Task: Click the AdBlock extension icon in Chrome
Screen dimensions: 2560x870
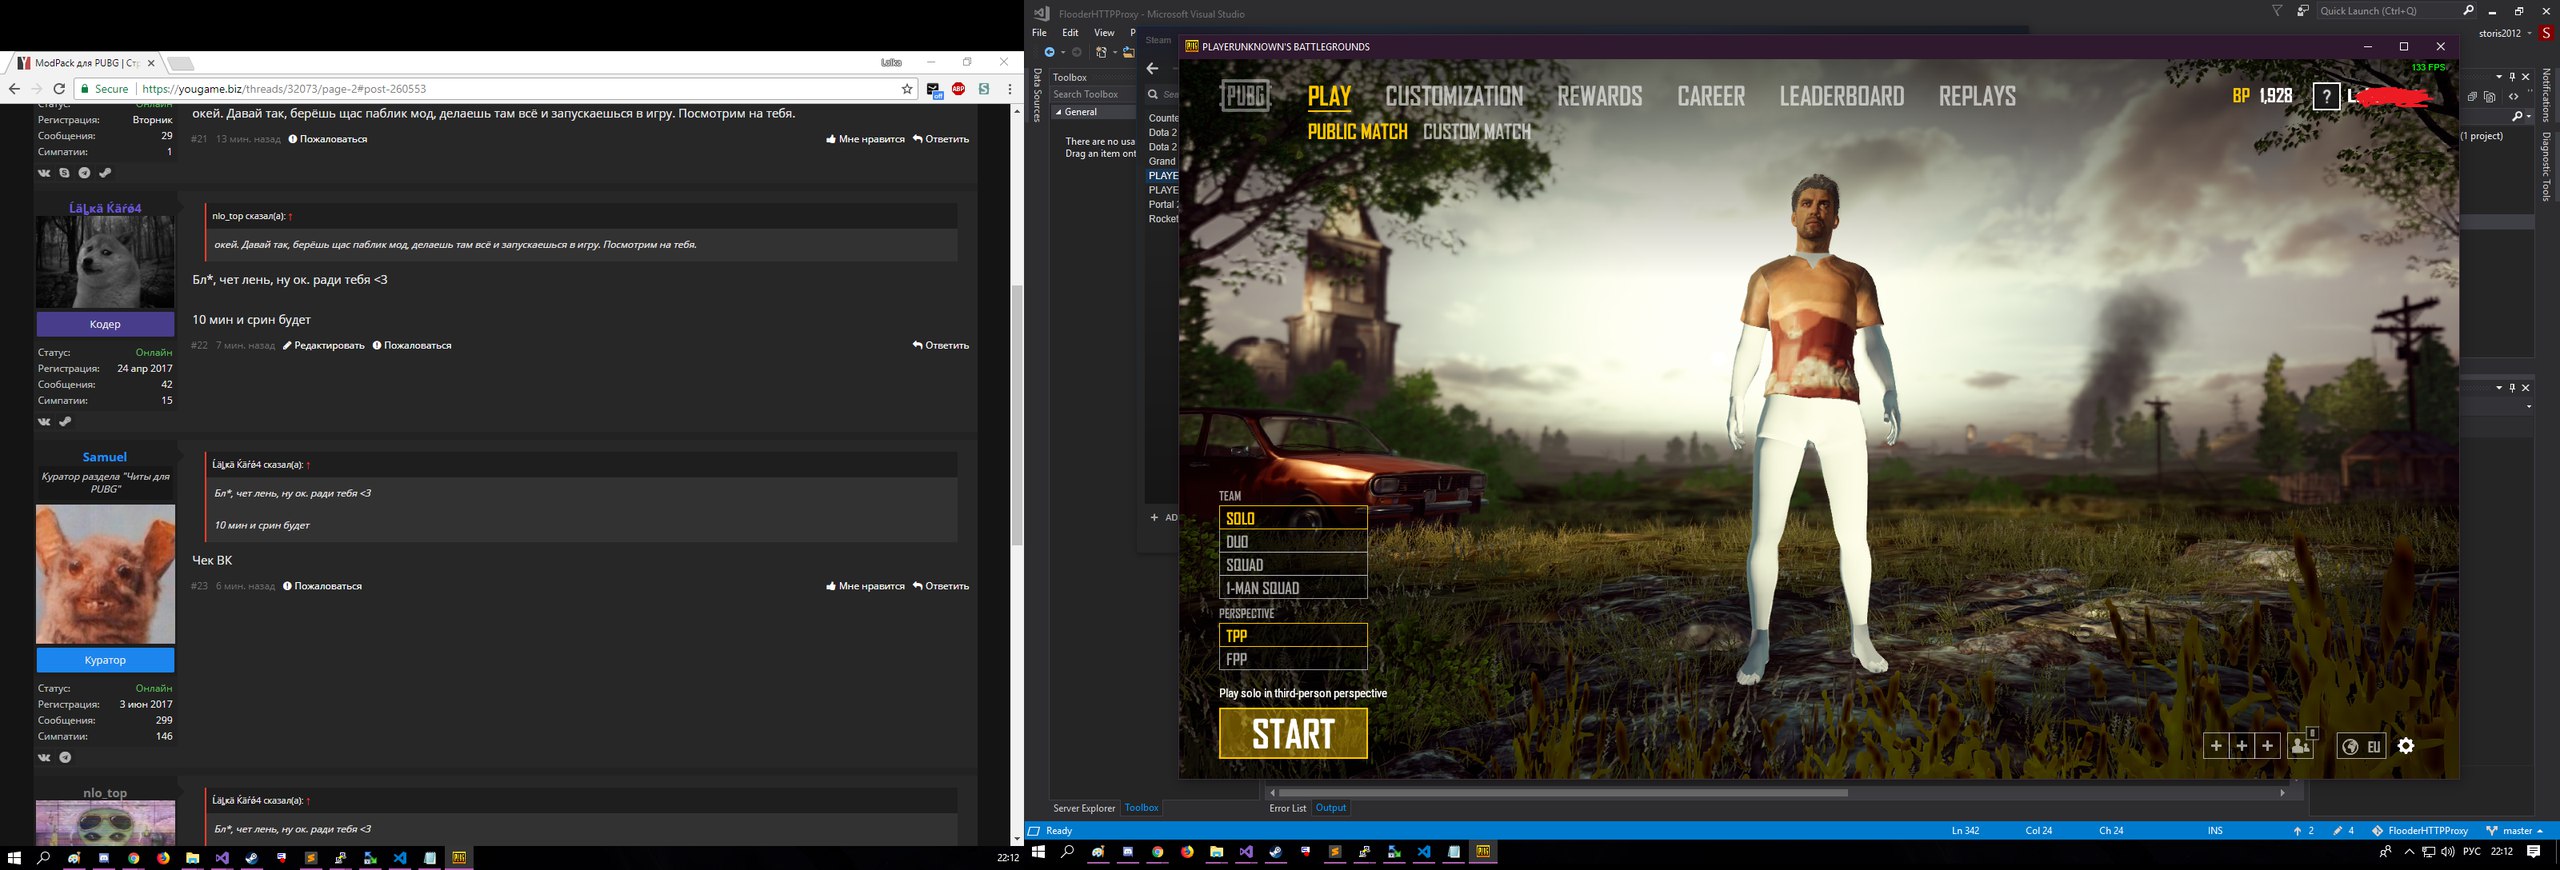Action: point(958,89)
